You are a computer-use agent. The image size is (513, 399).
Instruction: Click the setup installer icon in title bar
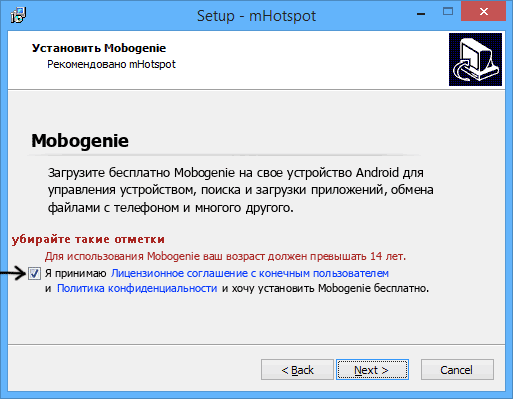coord(18,15)
